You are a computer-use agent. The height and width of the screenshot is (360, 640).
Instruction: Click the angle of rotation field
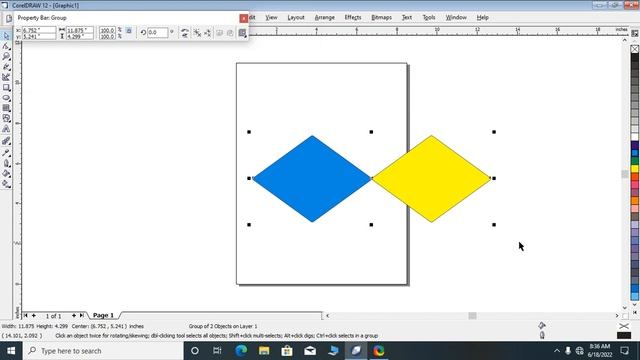point(157,32)
